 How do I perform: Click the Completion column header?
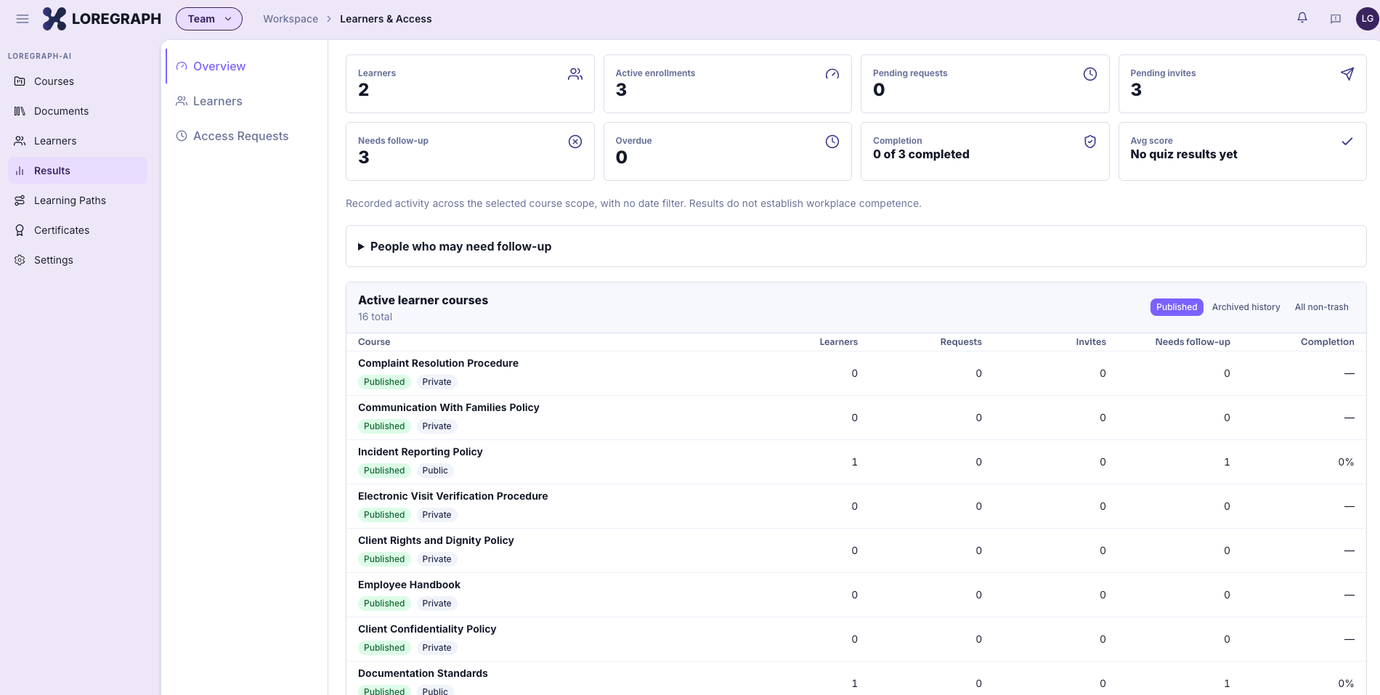click(x=1327, y=342)
